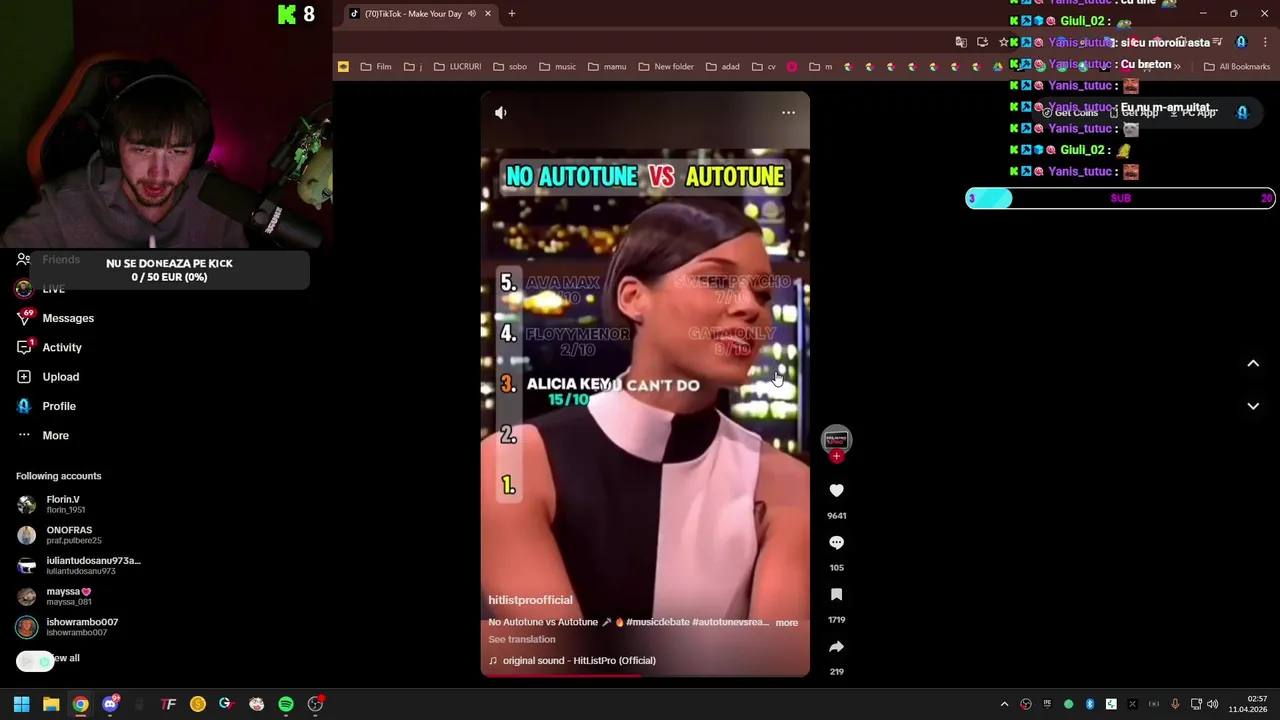Open the adad bookmarks folder

tap(723, 67)
